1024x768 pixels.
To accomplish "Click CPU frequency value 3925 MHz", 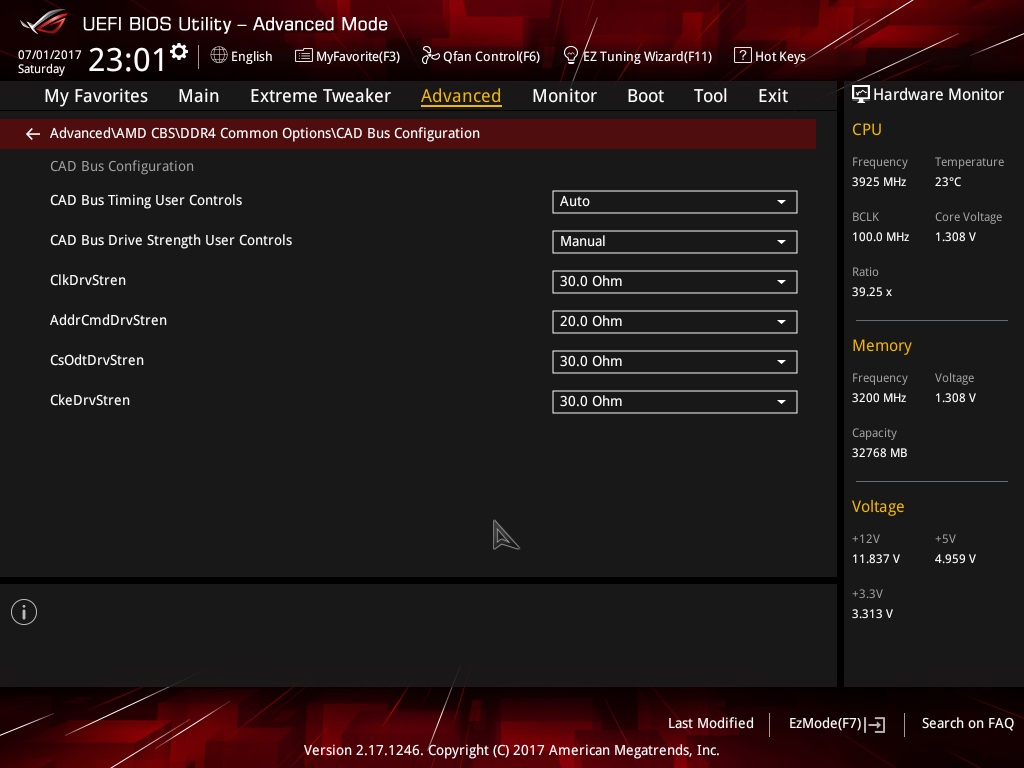I will point(879,182).
